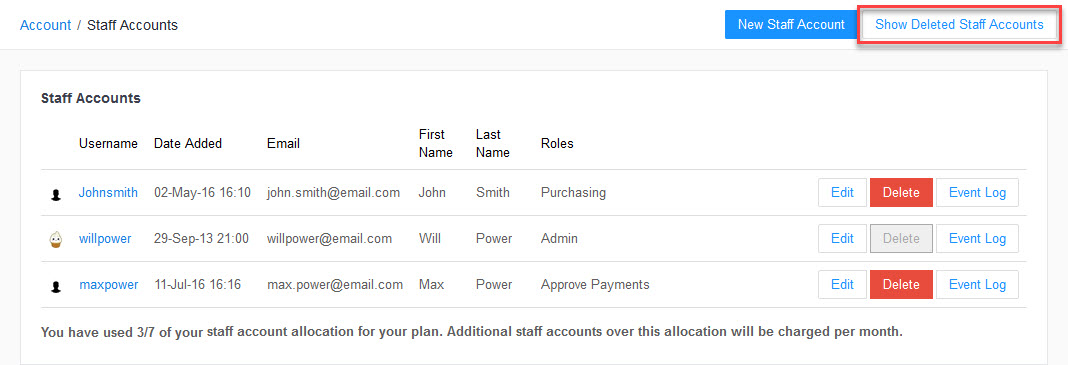View Event Log for Johnsmith
This screenshot has height=365, width=1068.
pyautogui.click(x=977, y=193)
